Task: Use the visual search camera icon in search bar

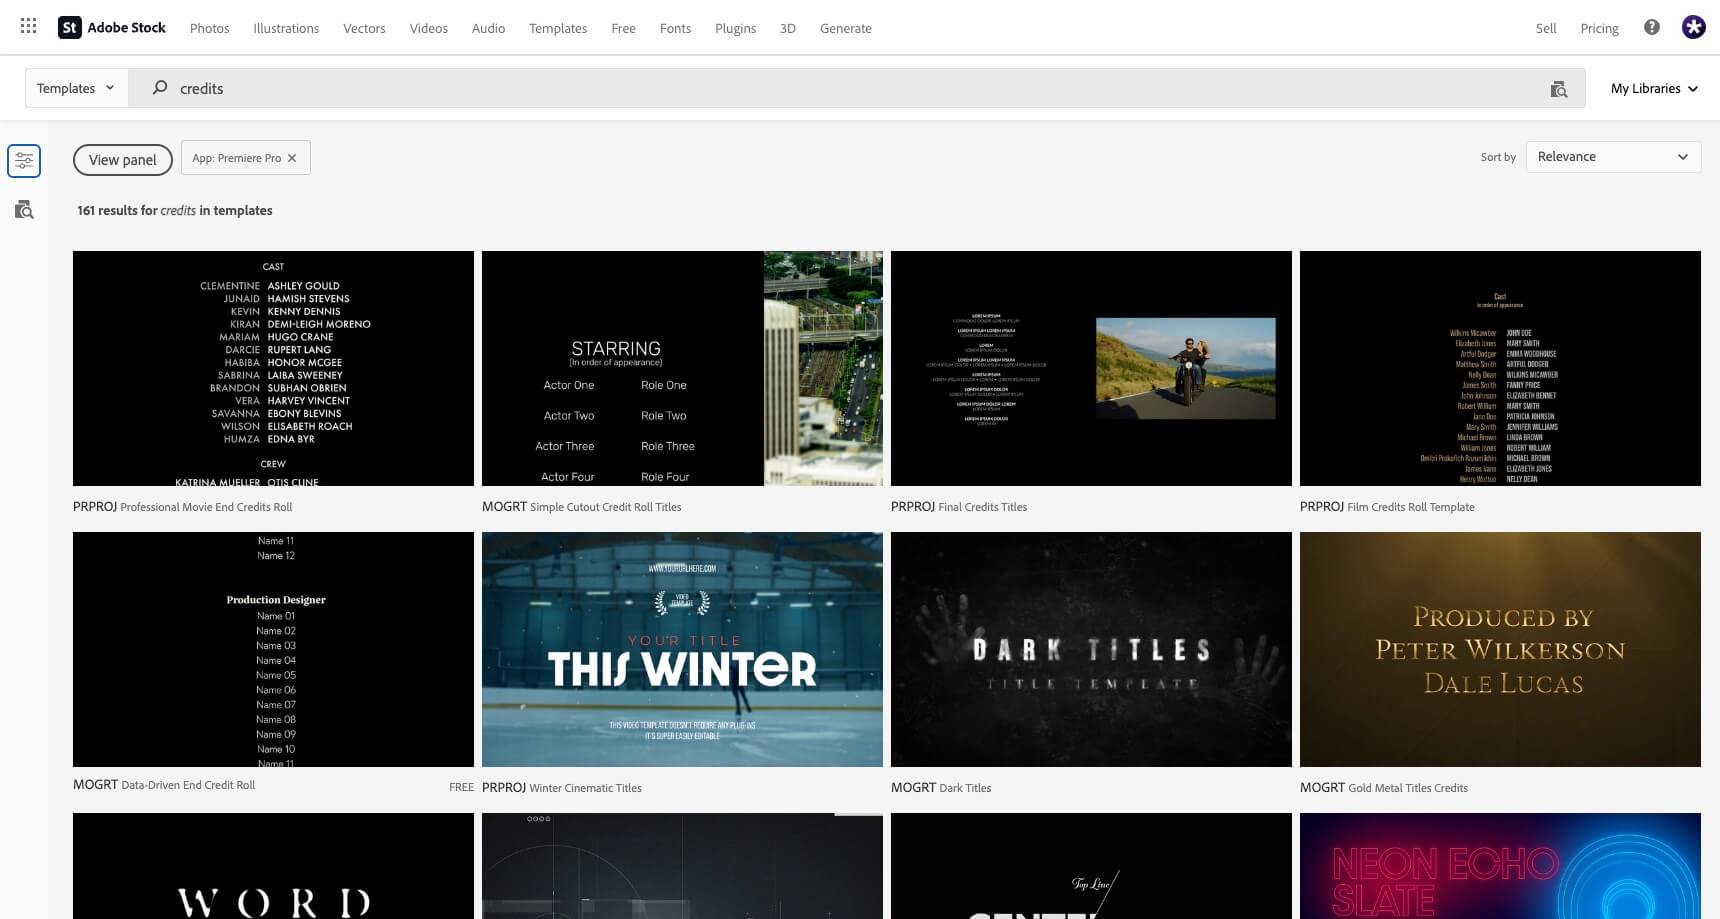Action: tap(1558, 89)
